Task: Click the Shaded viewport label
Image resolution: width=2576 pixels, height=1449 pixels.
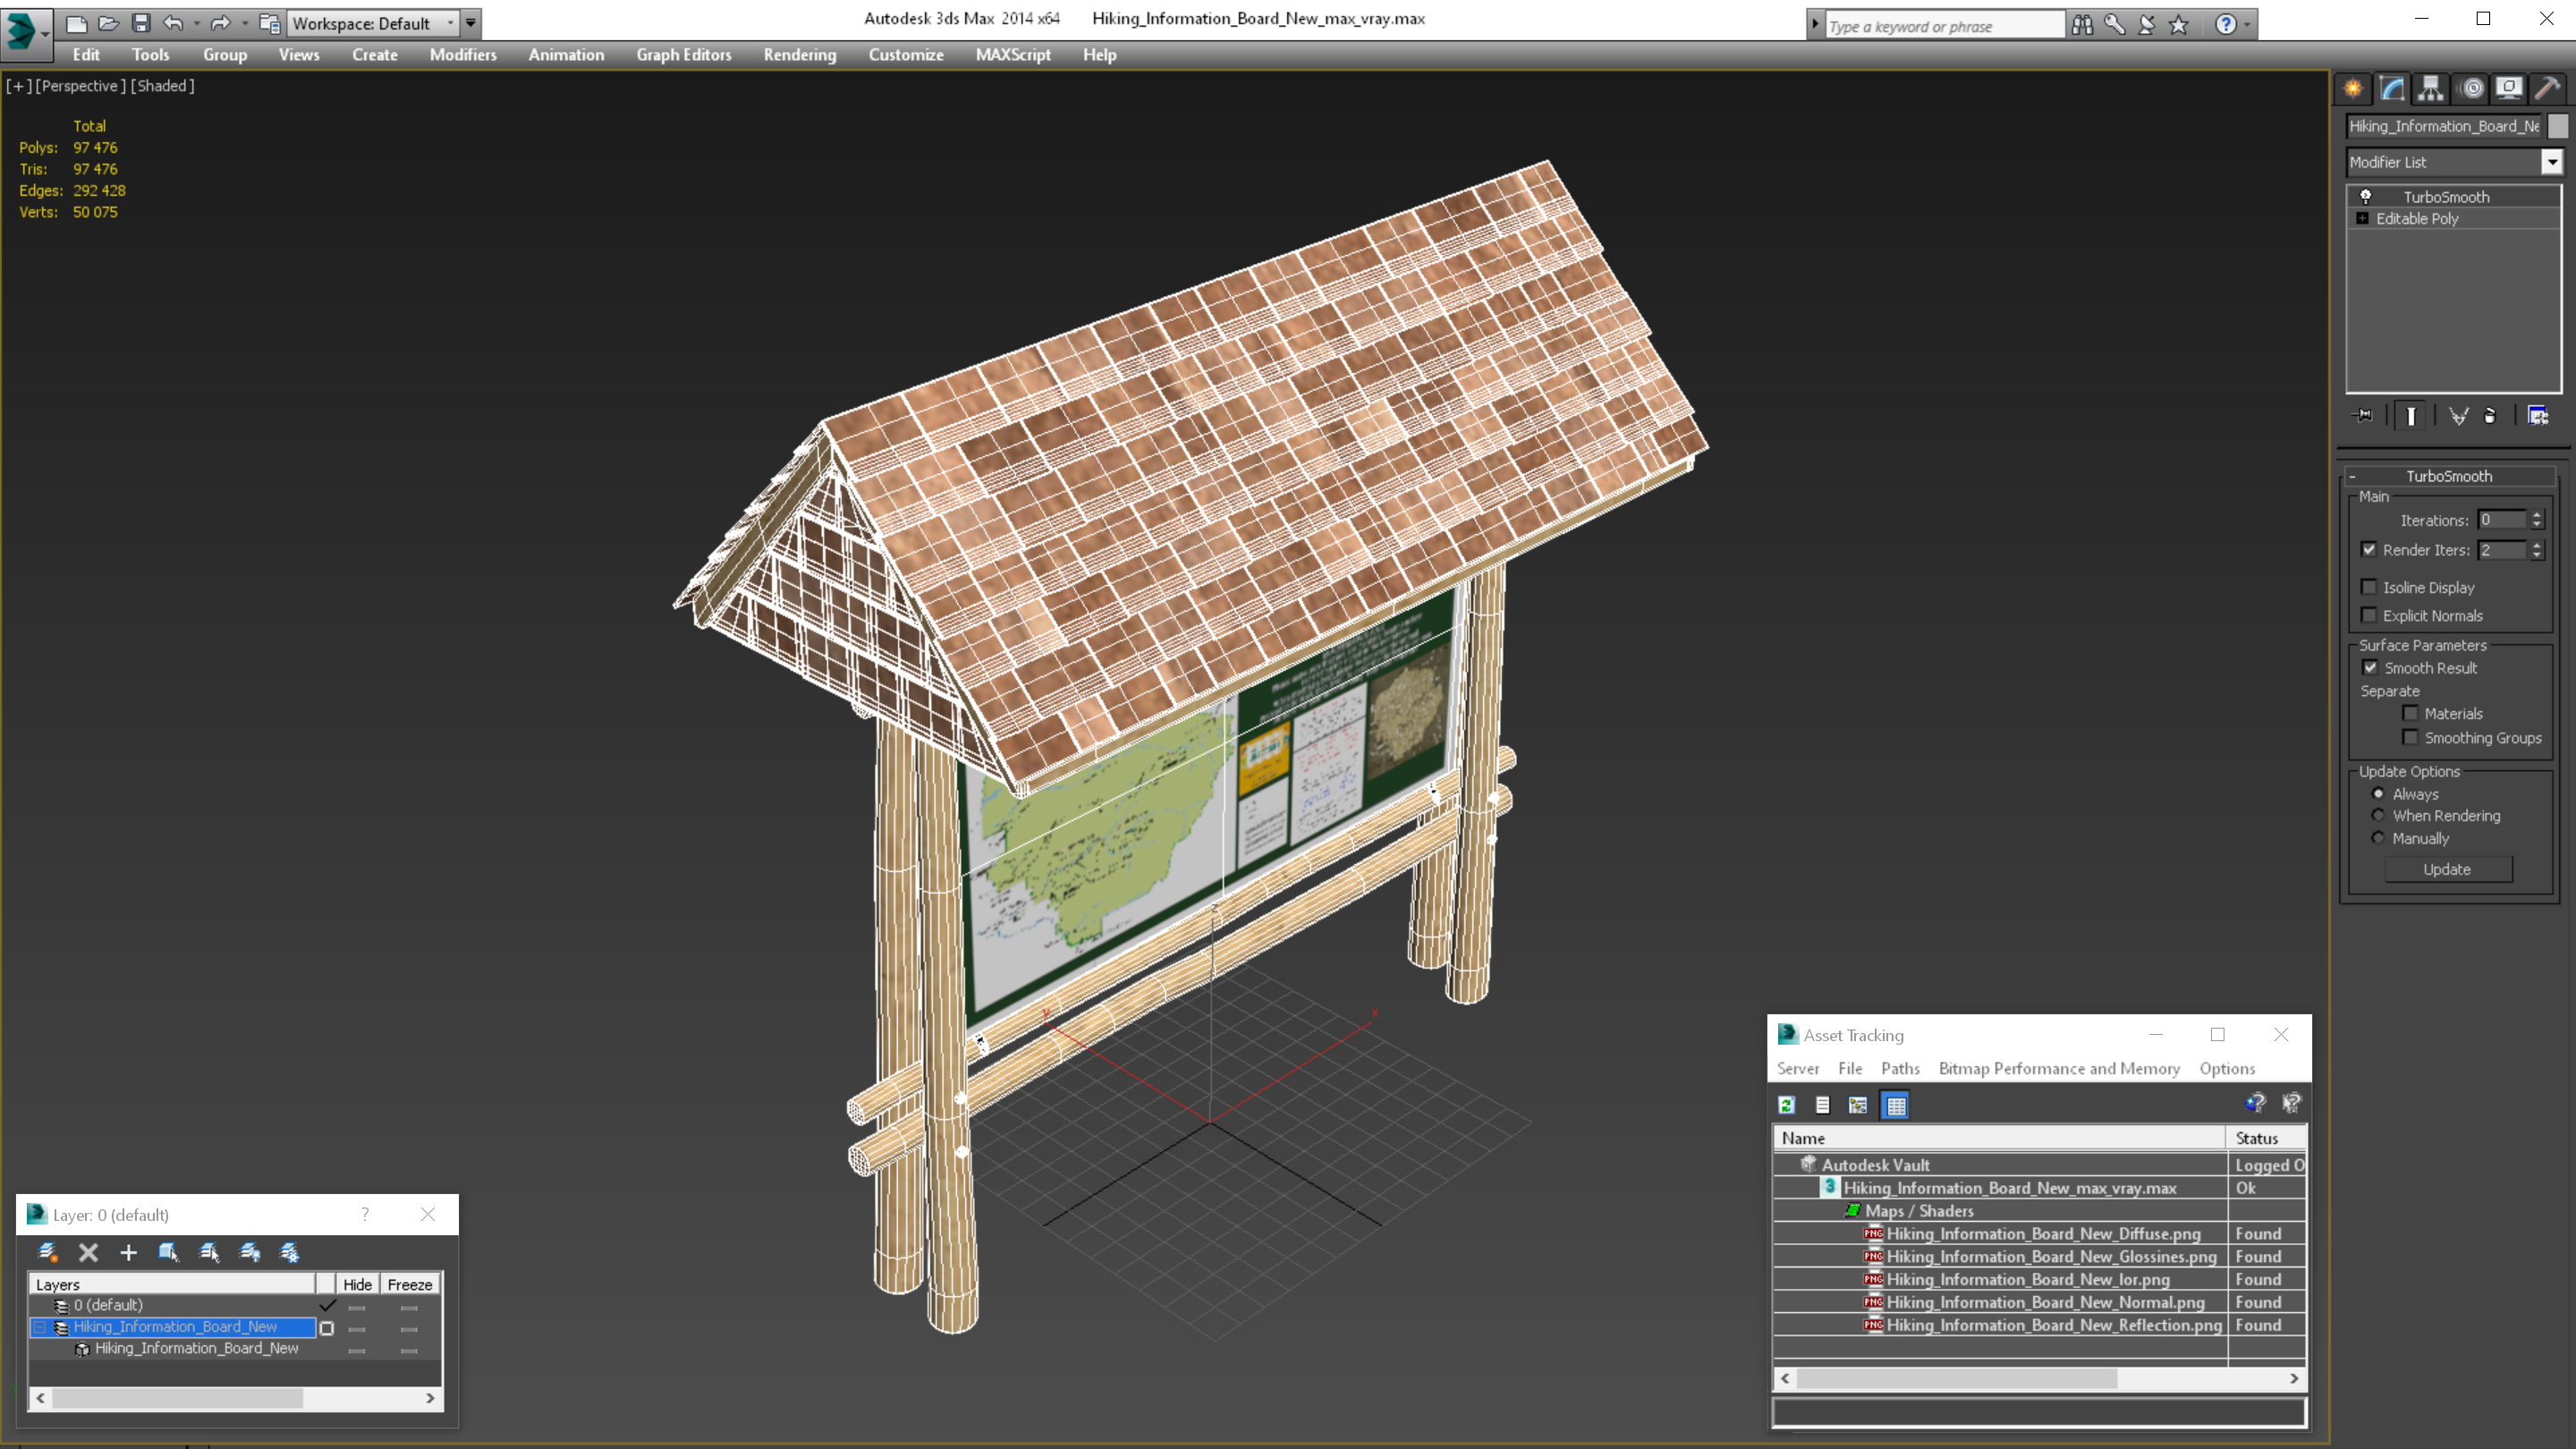Action: click(163, 86)
